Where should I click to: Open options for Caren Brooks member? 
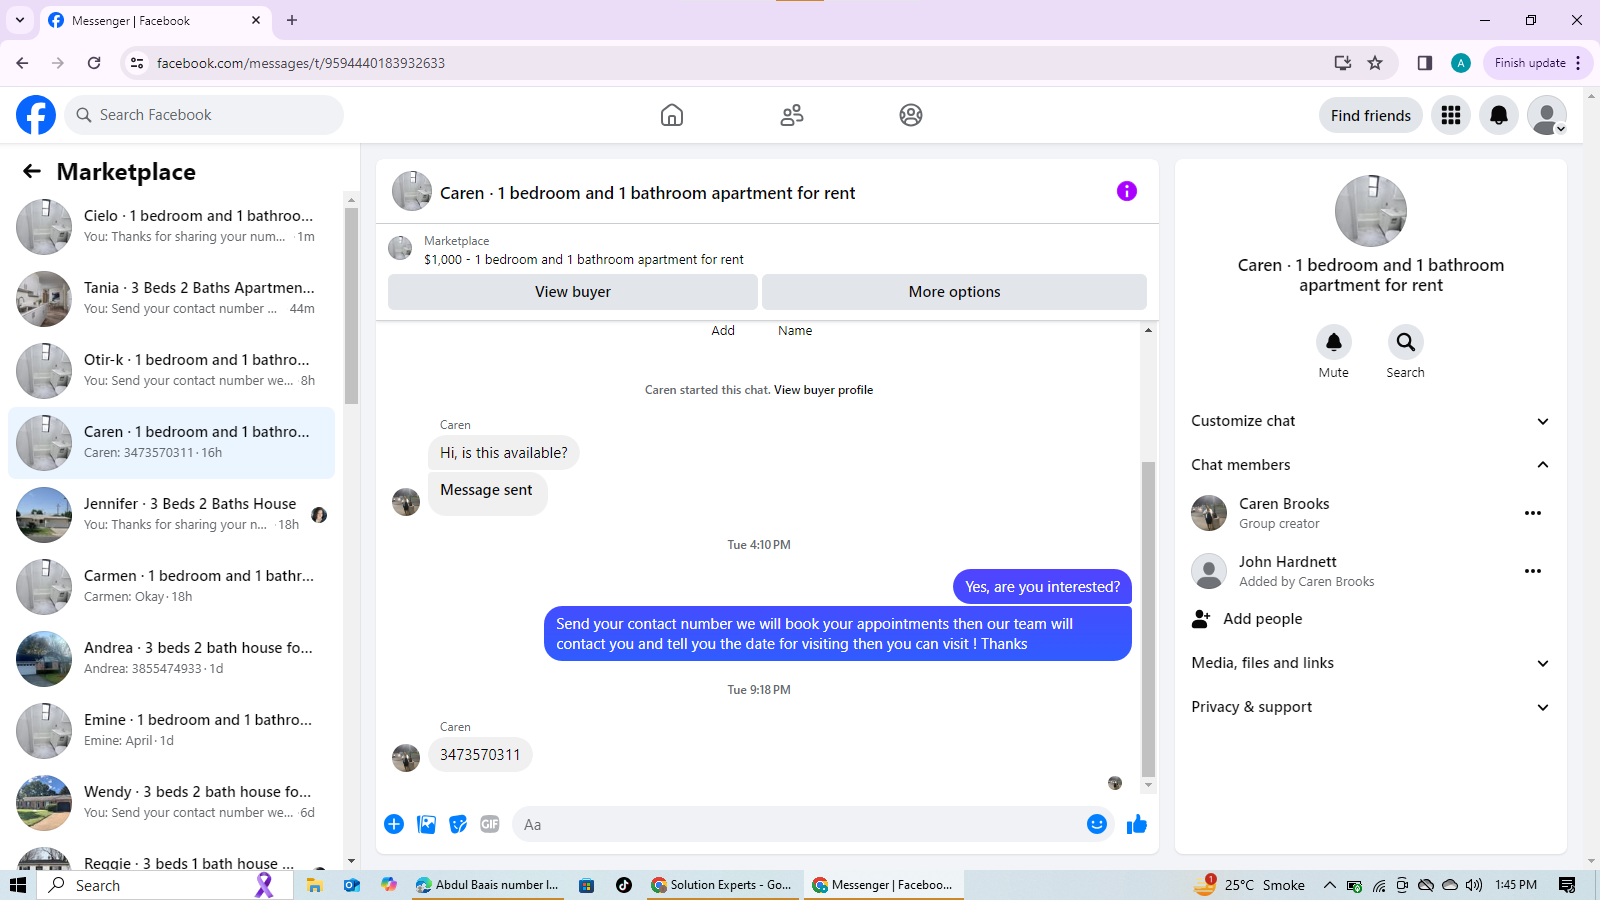(x=1533, y=513)
